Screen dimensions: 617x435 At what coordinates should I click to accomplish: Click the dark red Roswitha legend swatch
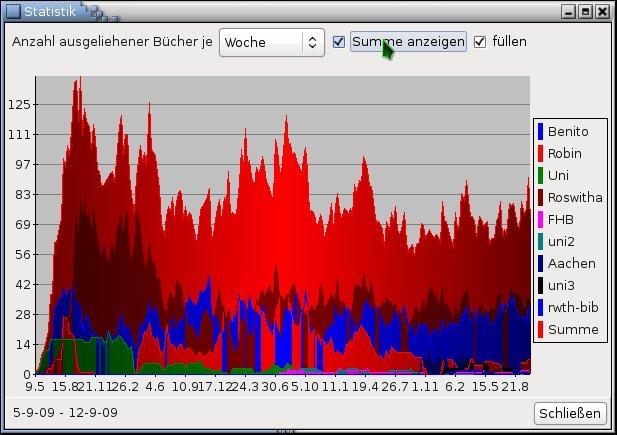pyautogui.click(x=540, y=198)
